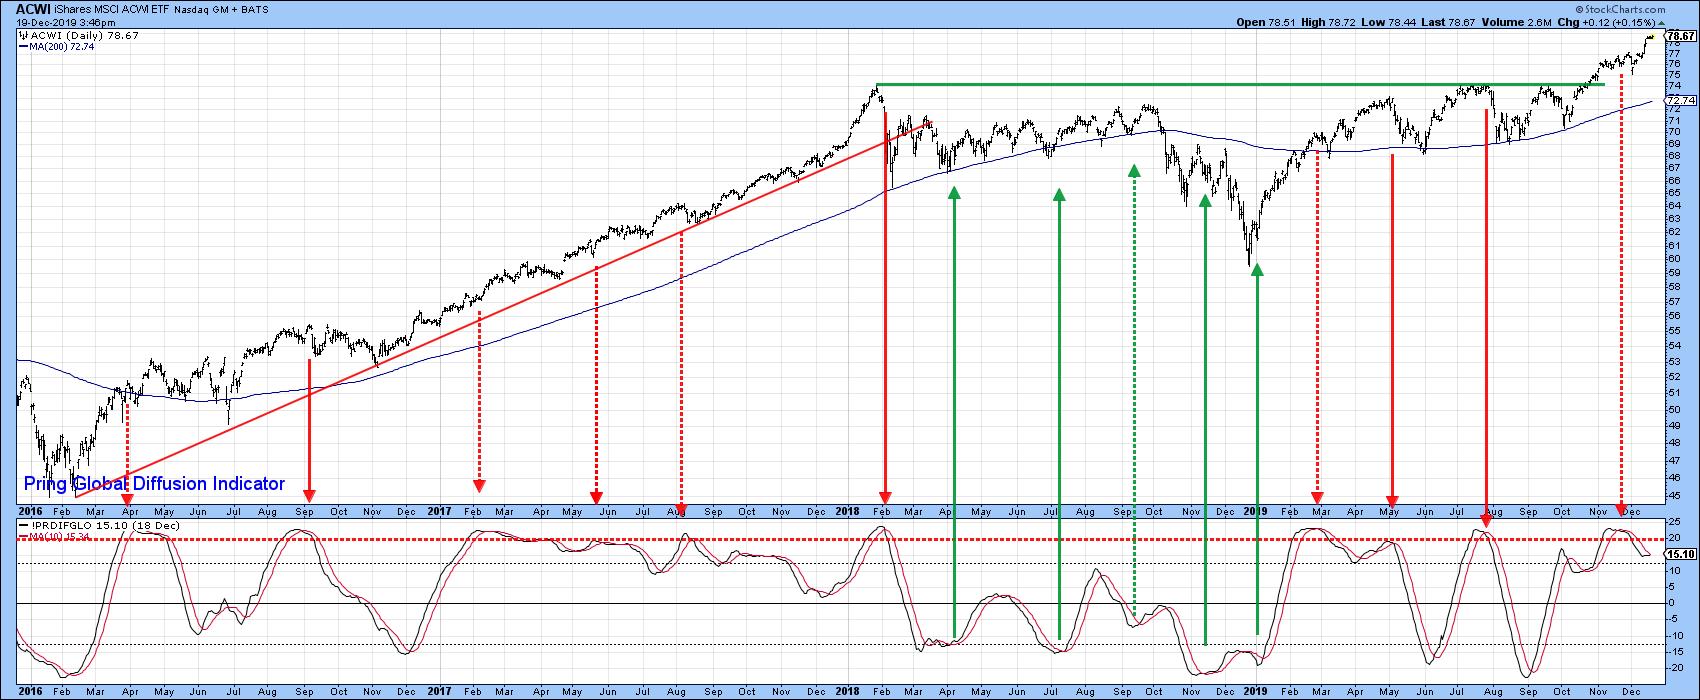Image resolution: width=1700 pixels, height=700 pixels.
Task: Click the 15.10 indicator value flag
Action: [x=1681, y=554]
